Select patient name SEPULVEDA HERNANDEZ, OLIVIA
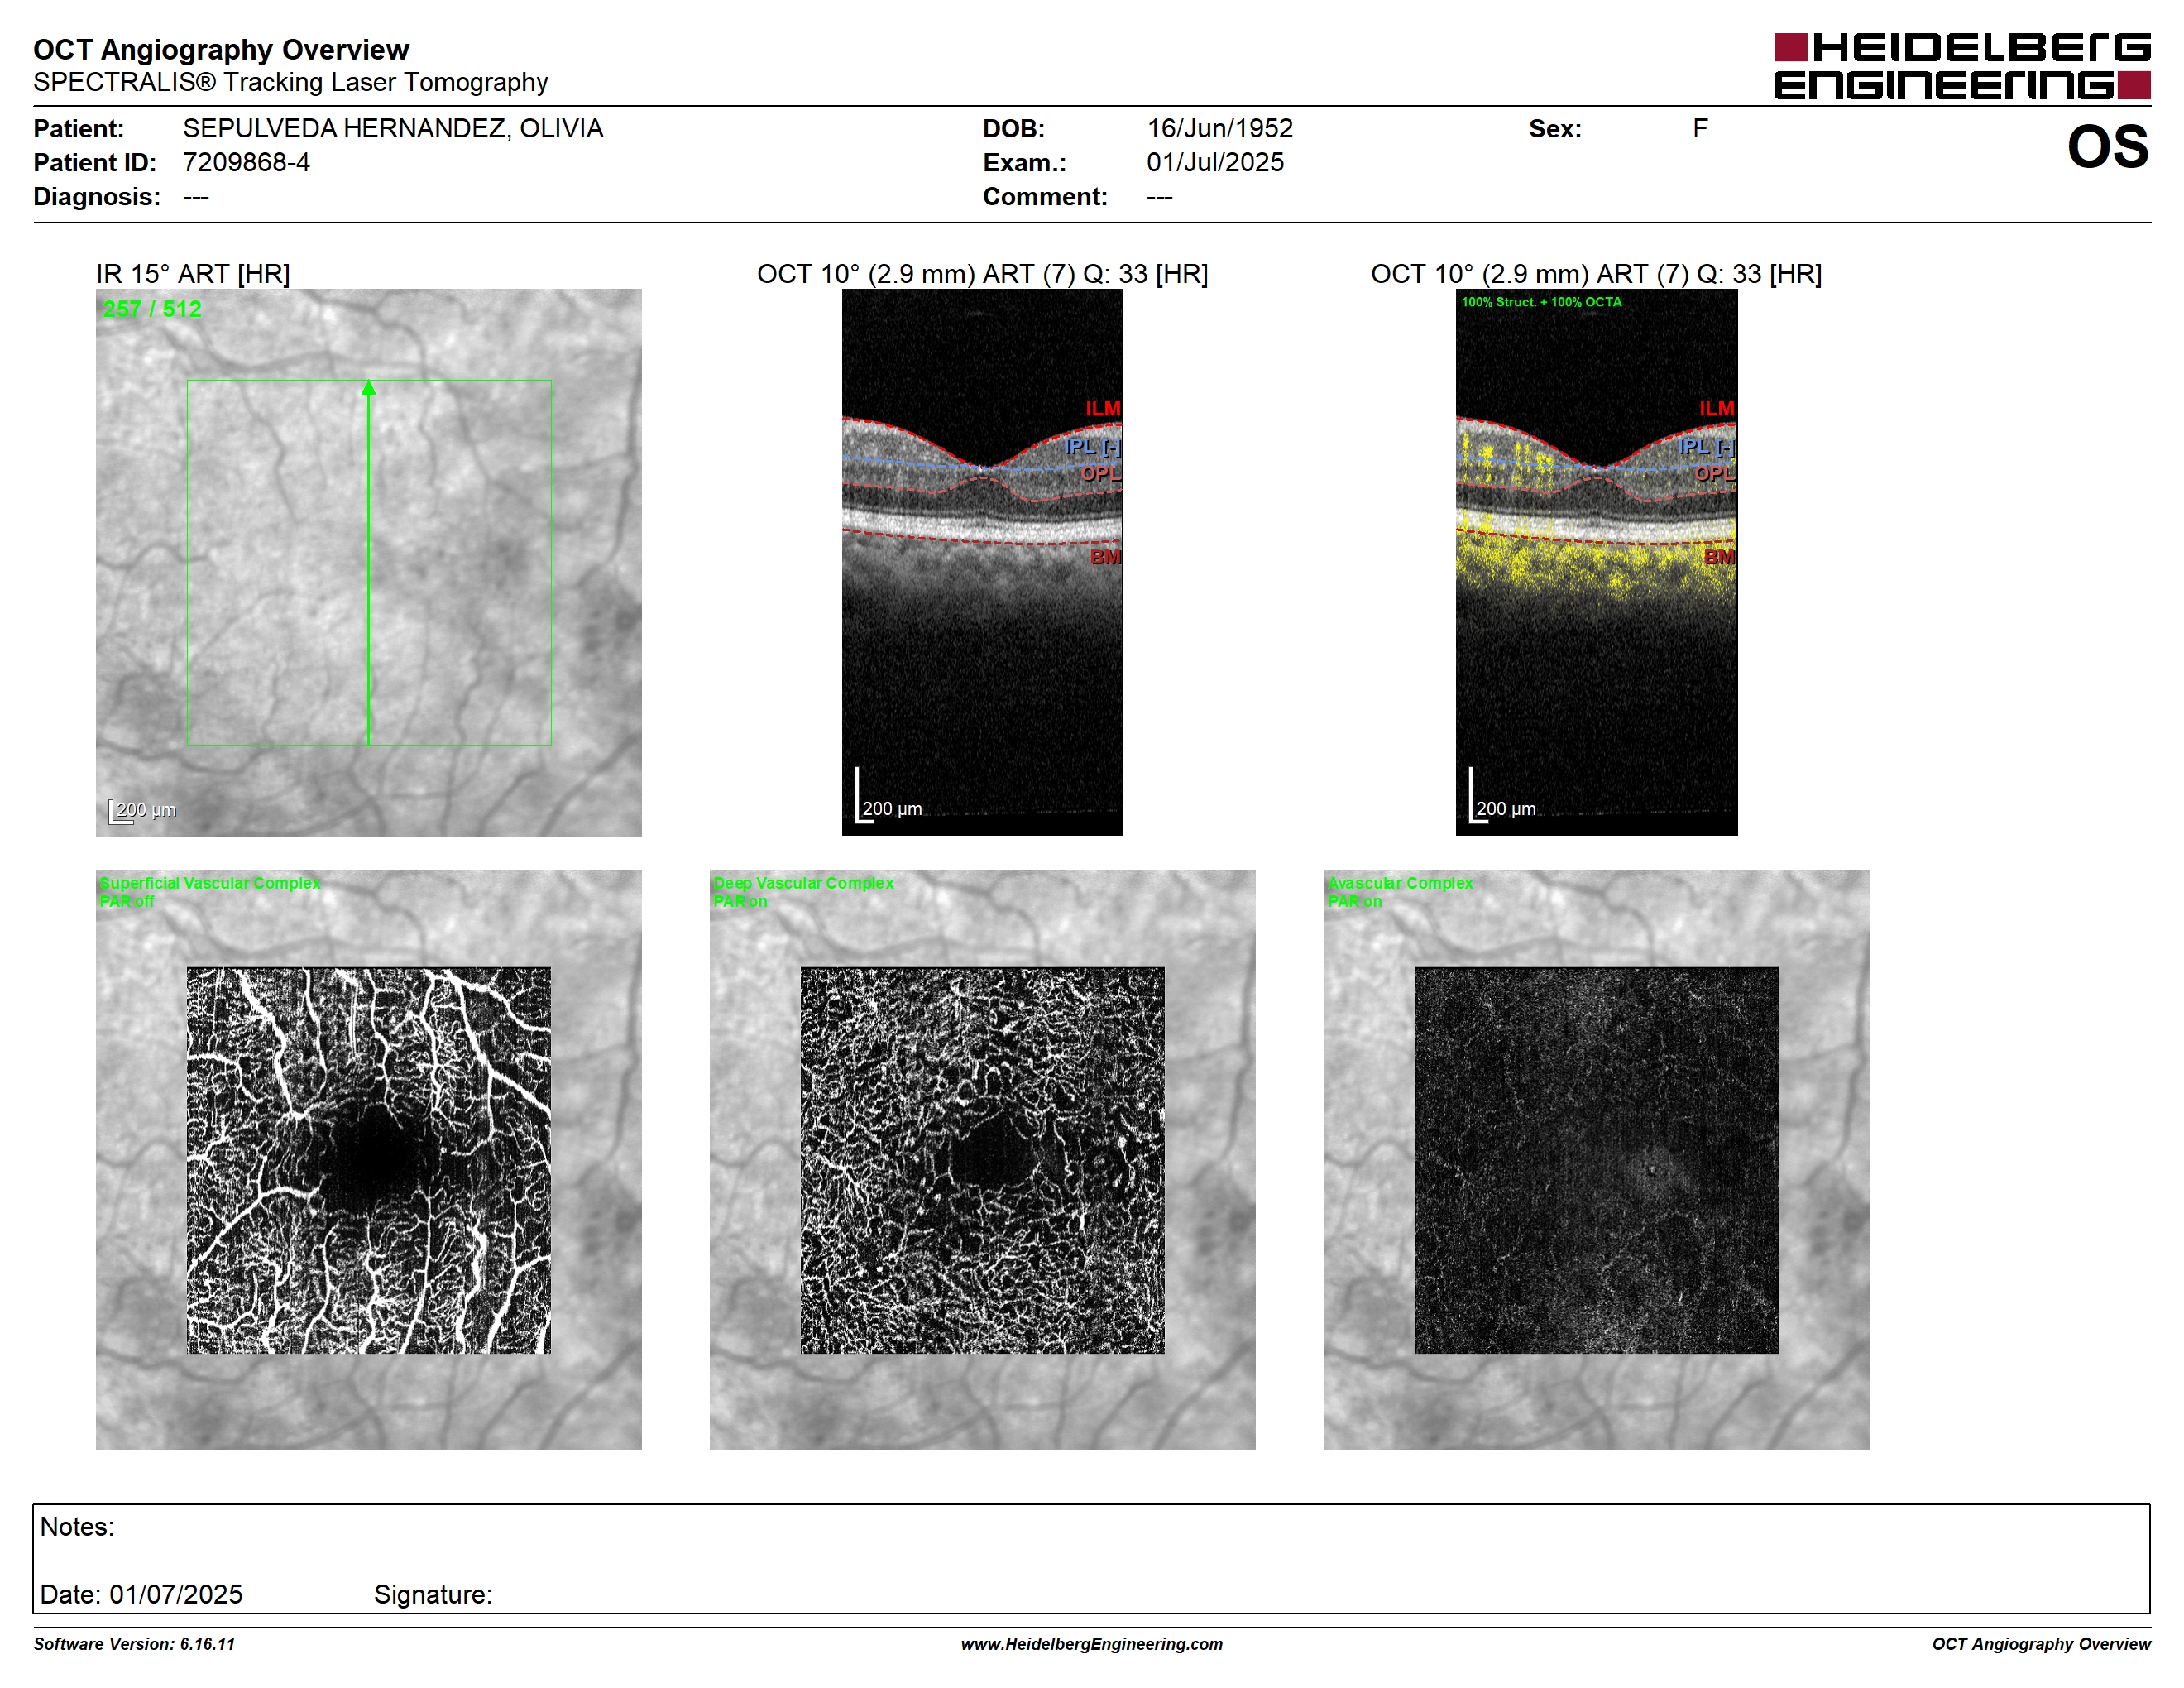 tap(393, 129)
